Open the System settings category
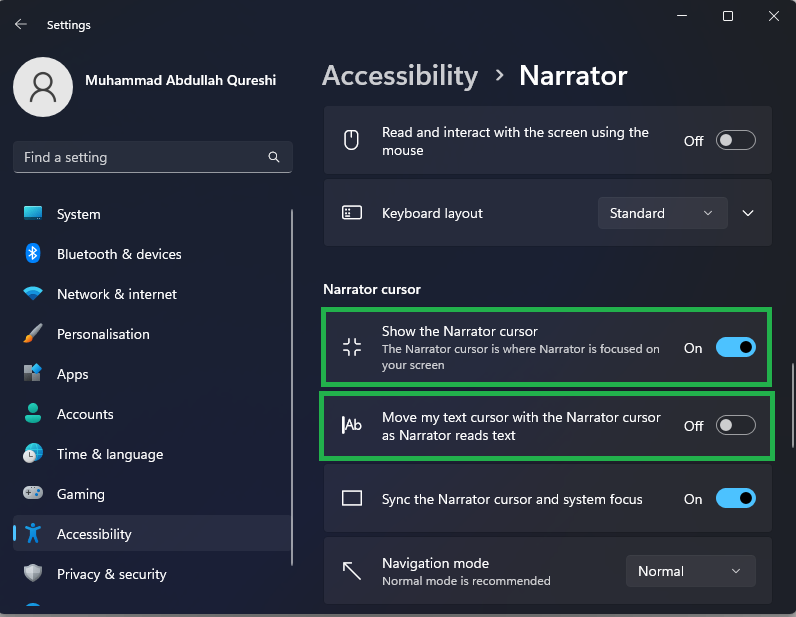The height and width of the screenshot is (617, 796). [78, 214]
